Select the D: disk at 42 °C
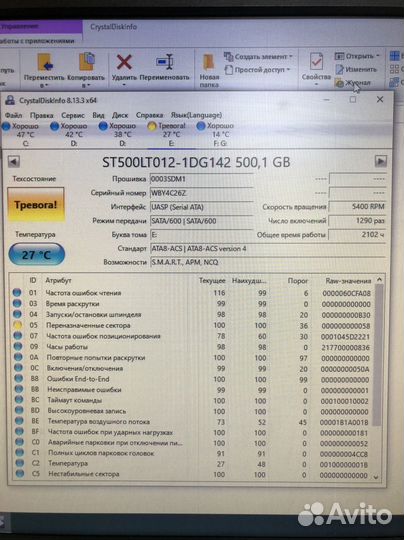Image resolution: width=404 pixels, height=540 pixels. pos(69,134)
